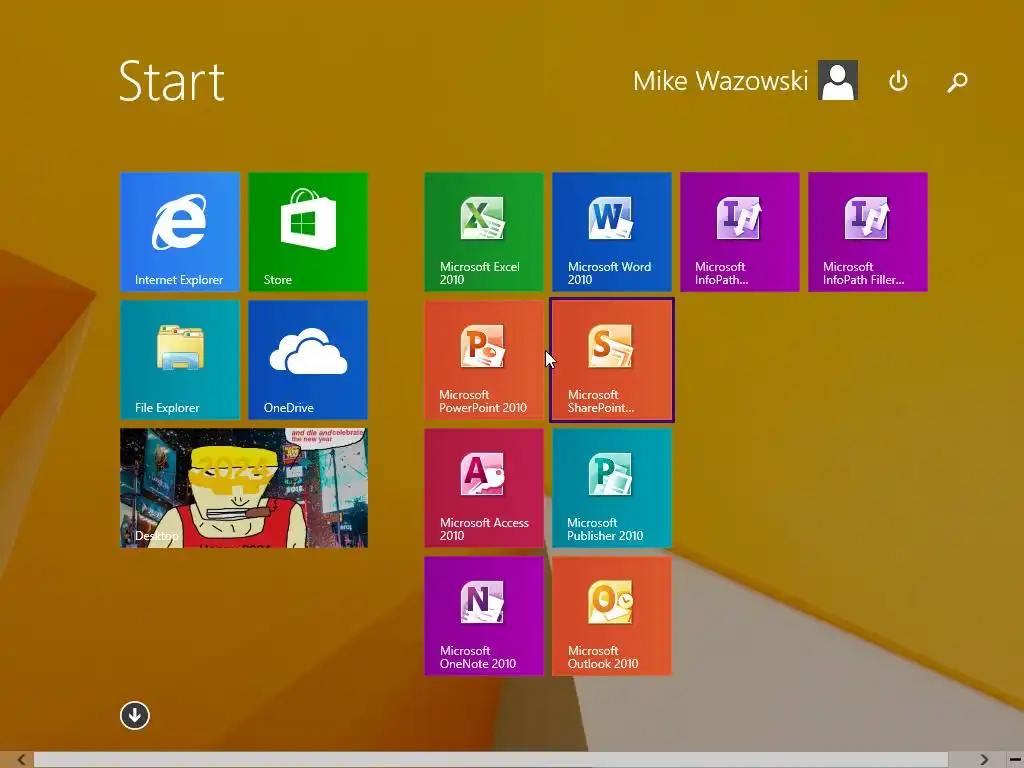Click the power options button
The image size is (1024, 768).
[899, 81]
